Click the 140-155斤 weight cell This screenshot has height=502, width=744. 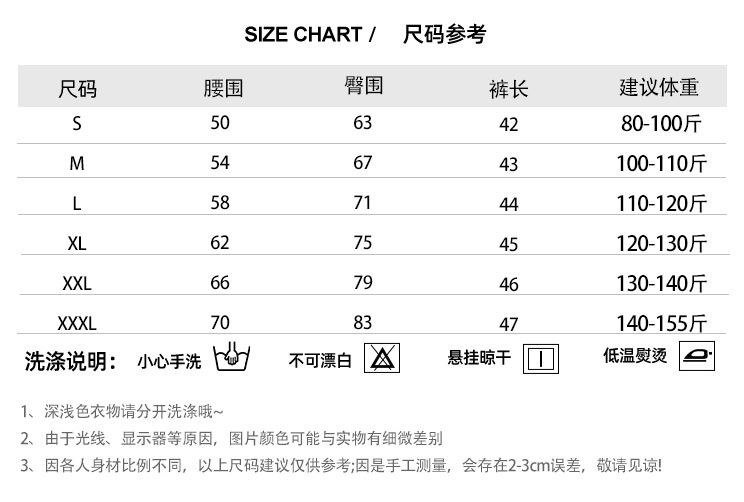[661, 323]
